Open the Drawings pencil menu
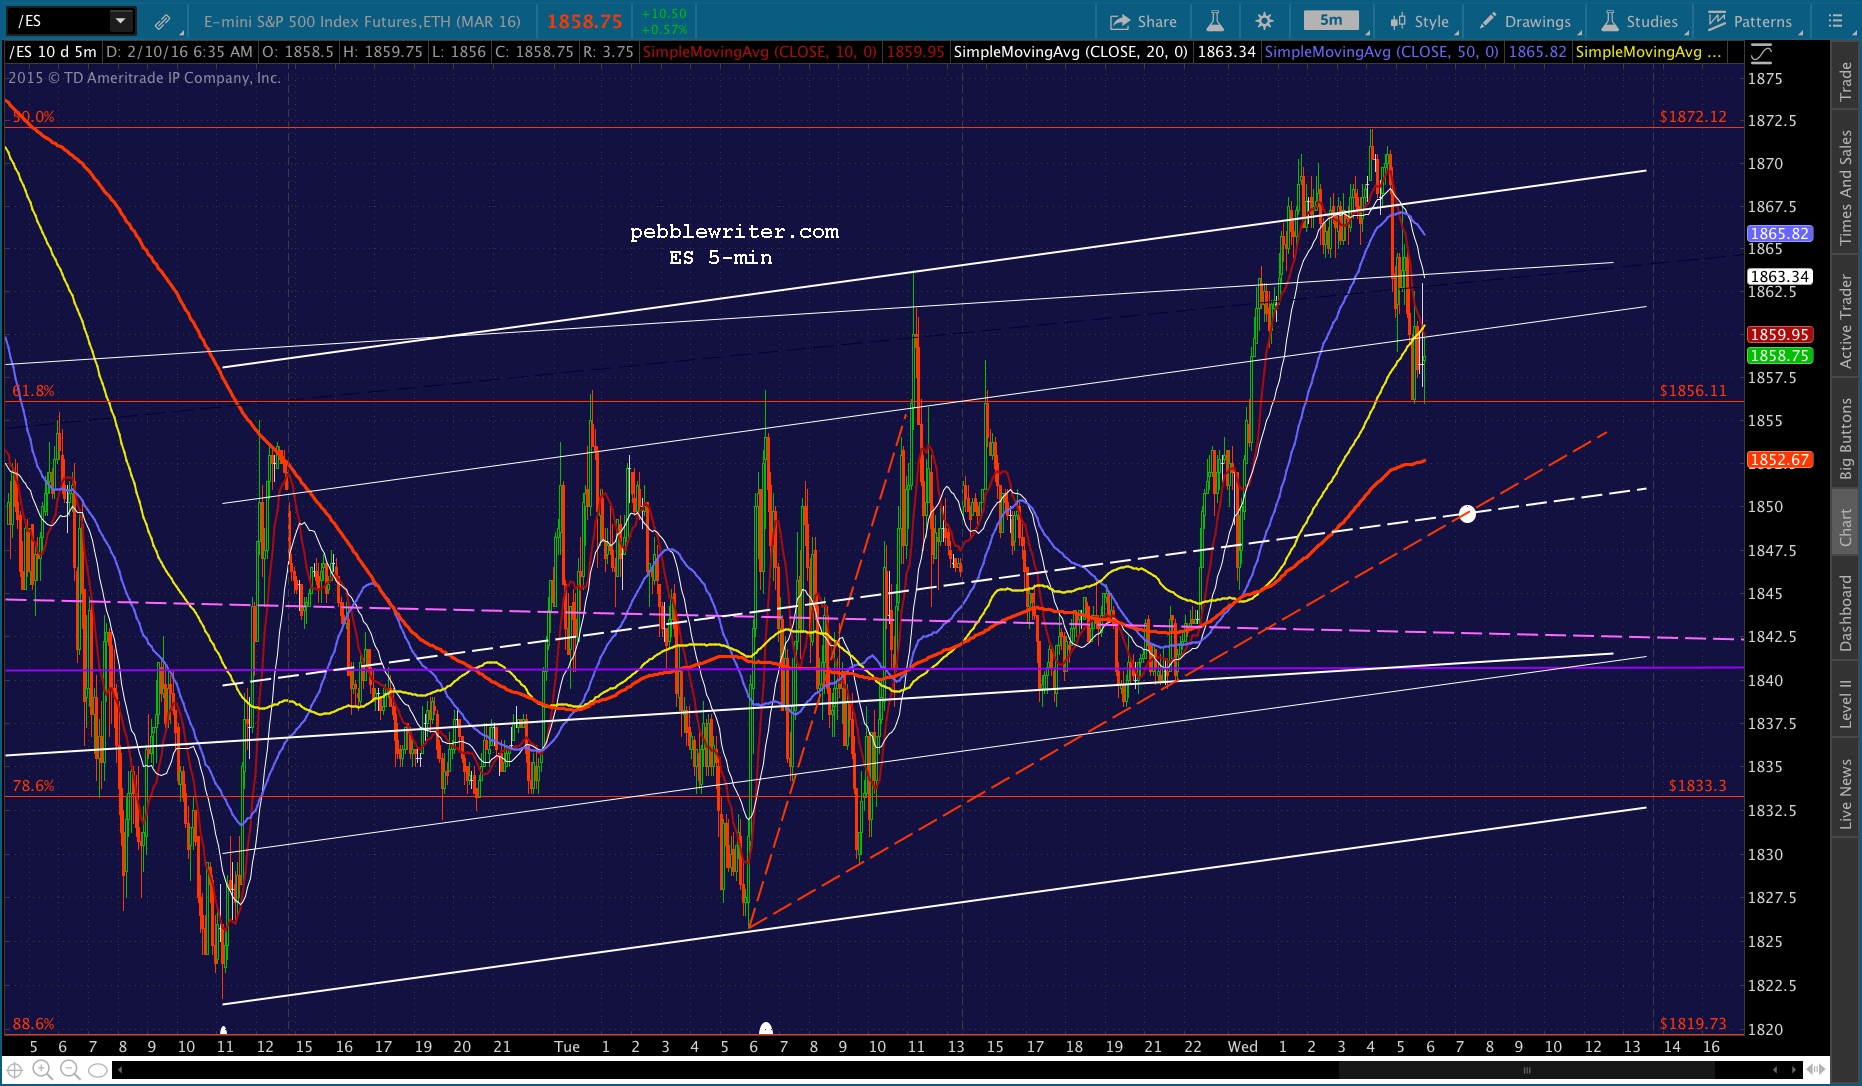1862x1086 pixels. (x=1525, y=21)
